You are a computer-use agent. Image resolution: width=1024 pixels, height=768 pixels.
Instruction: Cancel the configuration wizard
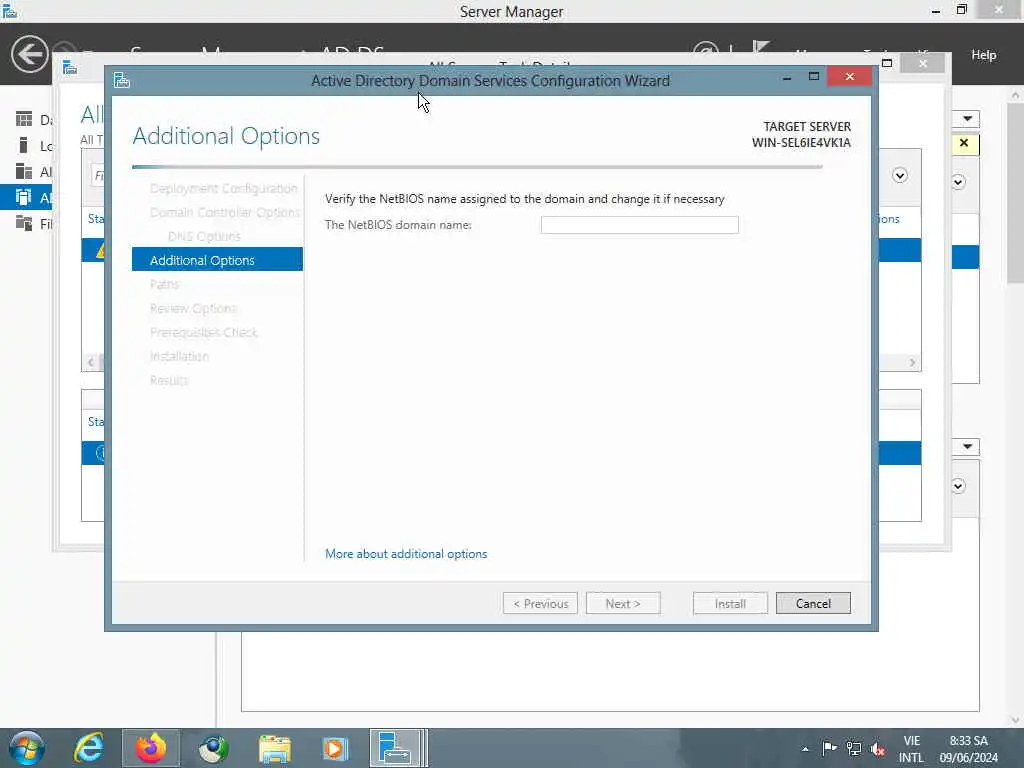tap(813, 603)
